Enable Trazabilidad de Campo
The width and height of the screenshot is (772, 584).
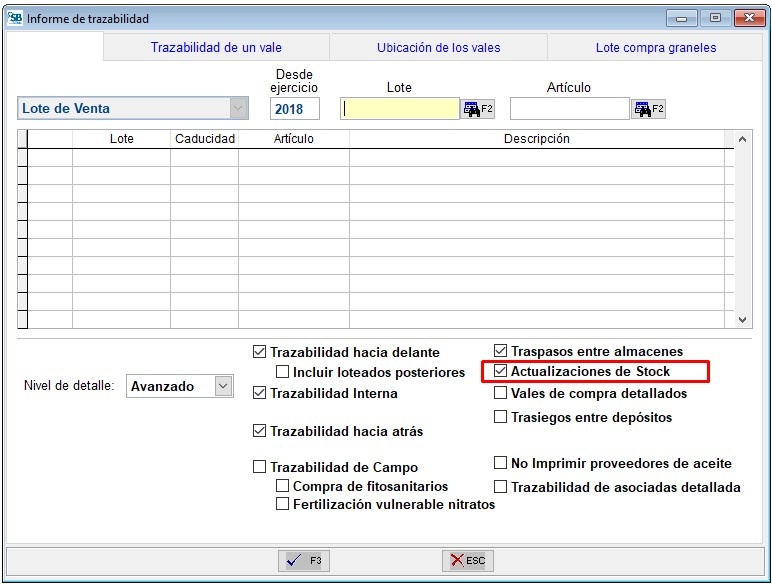[x=259, y=467]
